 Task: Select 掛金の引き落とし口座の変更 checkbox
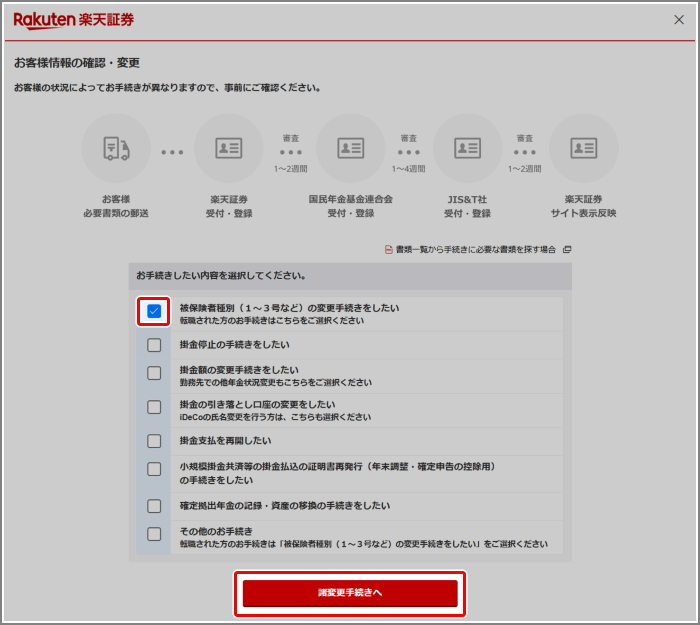click(154, 407)
